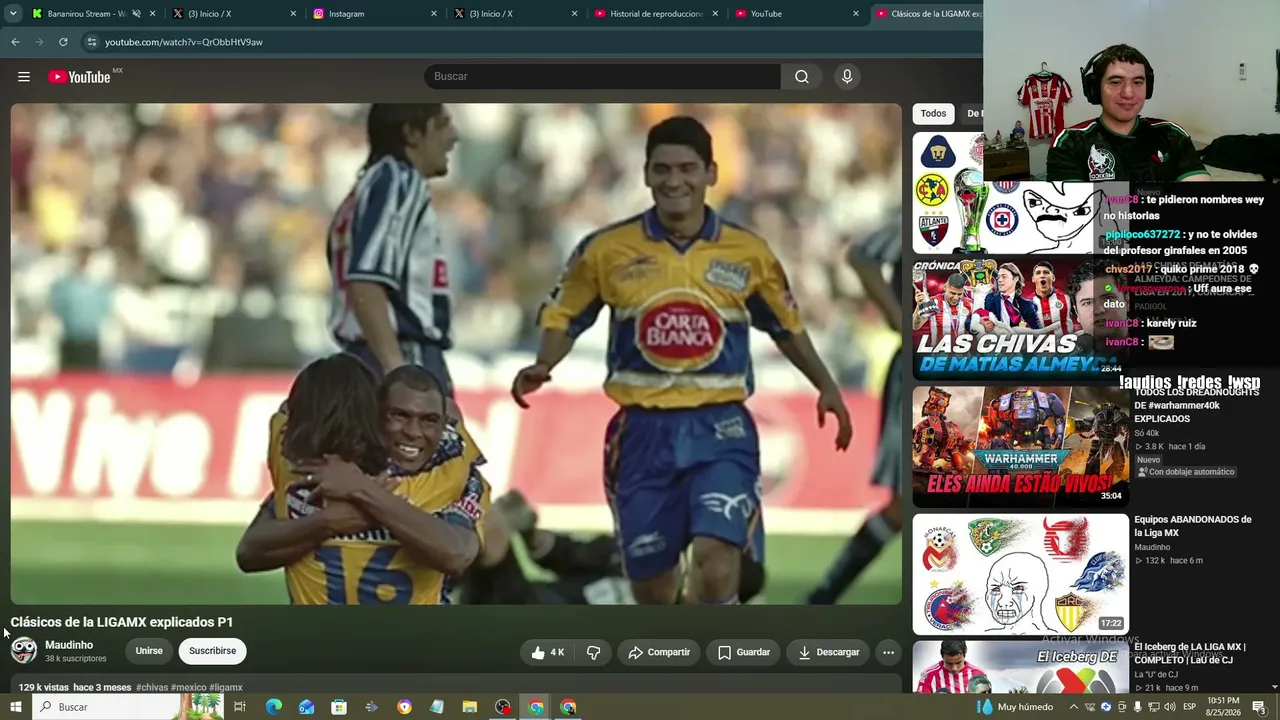Click the browser address bar URL
Viewport: 1280px width, 720px height.
pyautogui.click(x=184, y=42)
